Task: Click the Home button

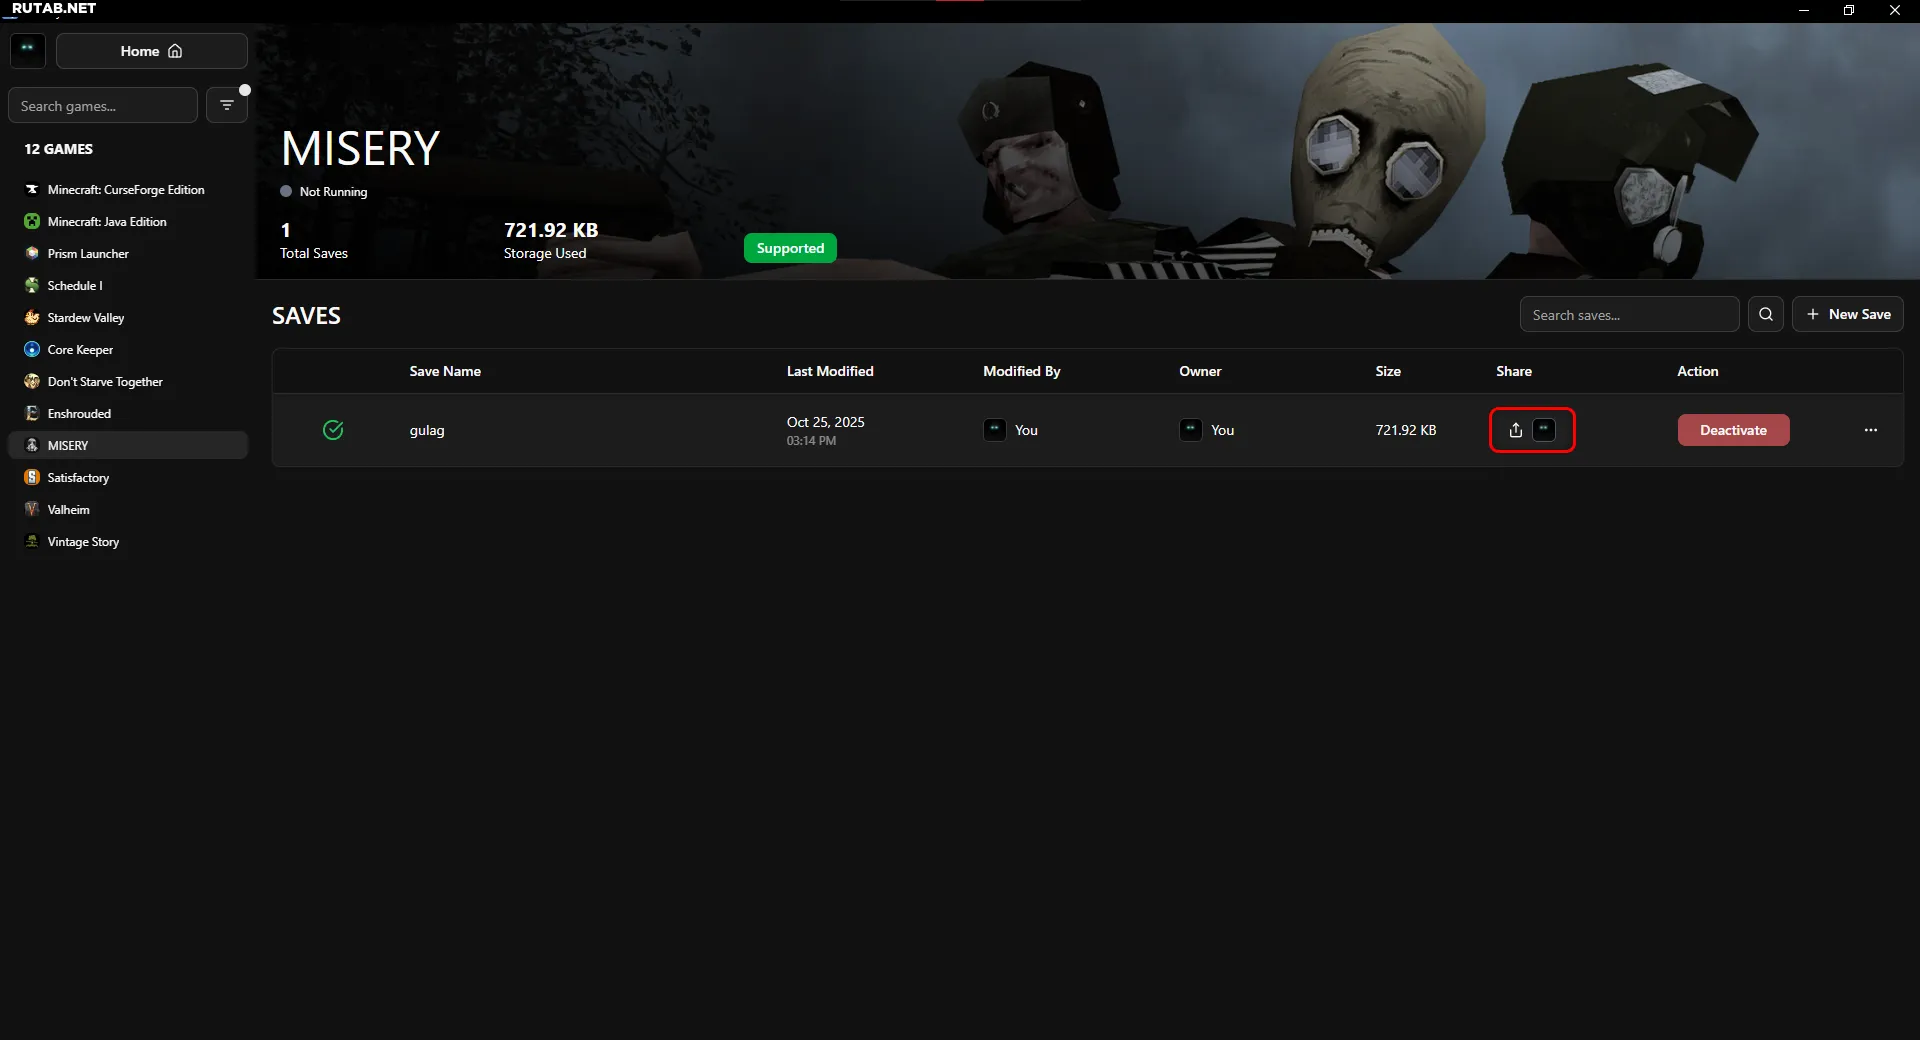Action: point(151,51)
